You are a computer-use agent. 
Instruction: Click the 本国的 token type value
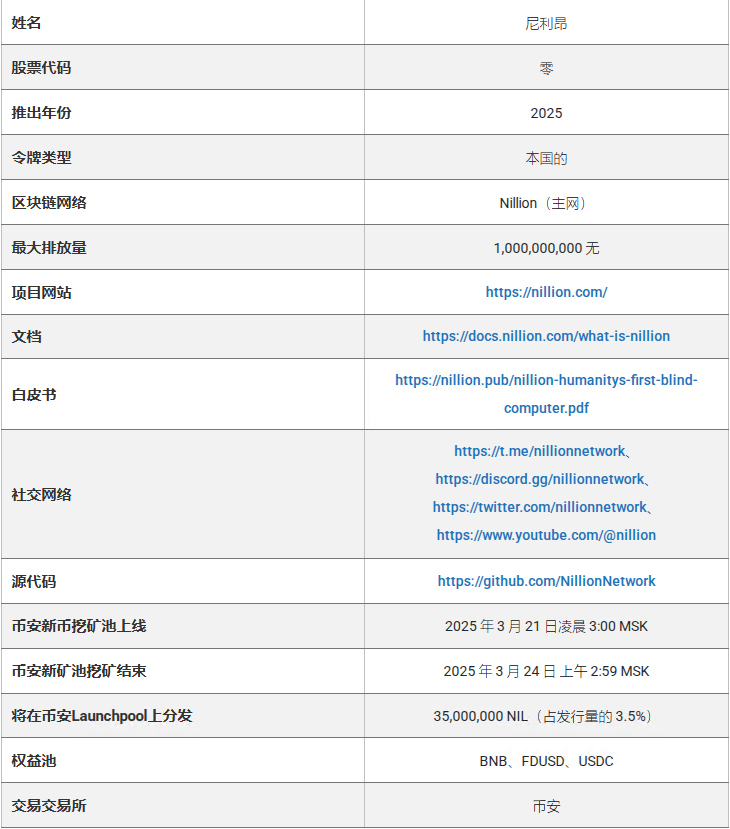[546, 158]
